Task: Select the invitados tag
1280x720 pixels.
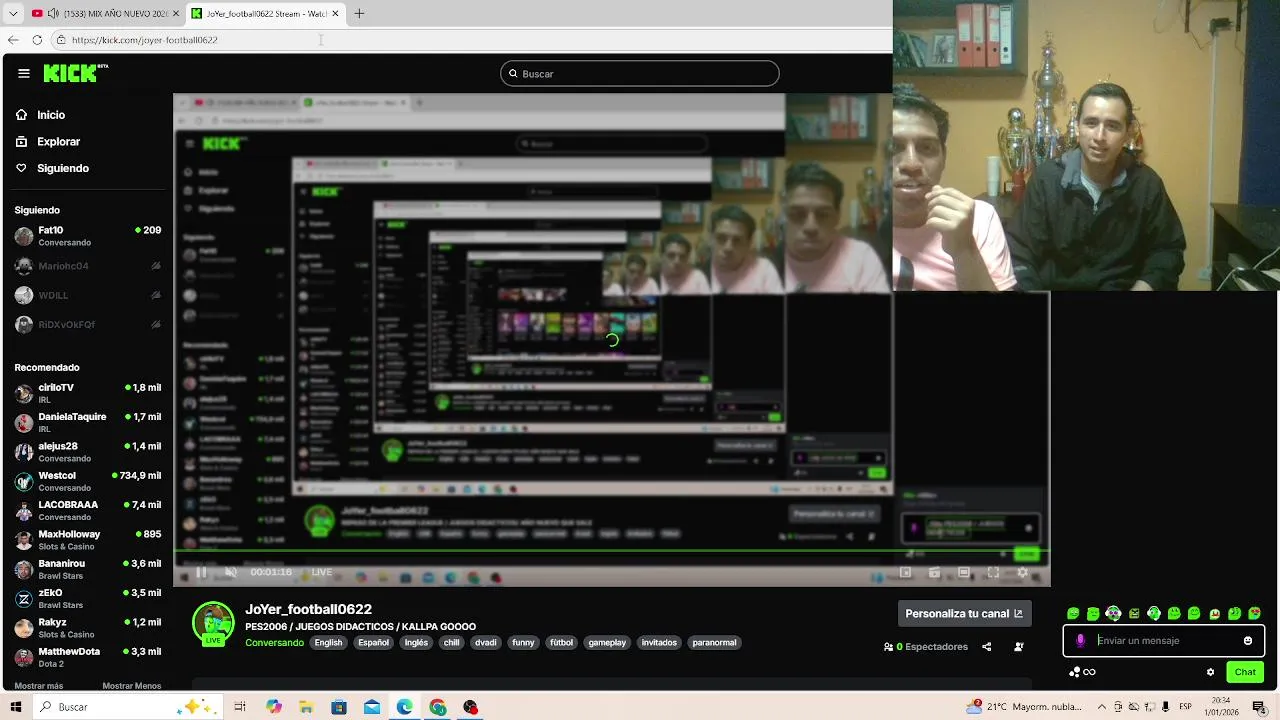Action: coord(659,643)
